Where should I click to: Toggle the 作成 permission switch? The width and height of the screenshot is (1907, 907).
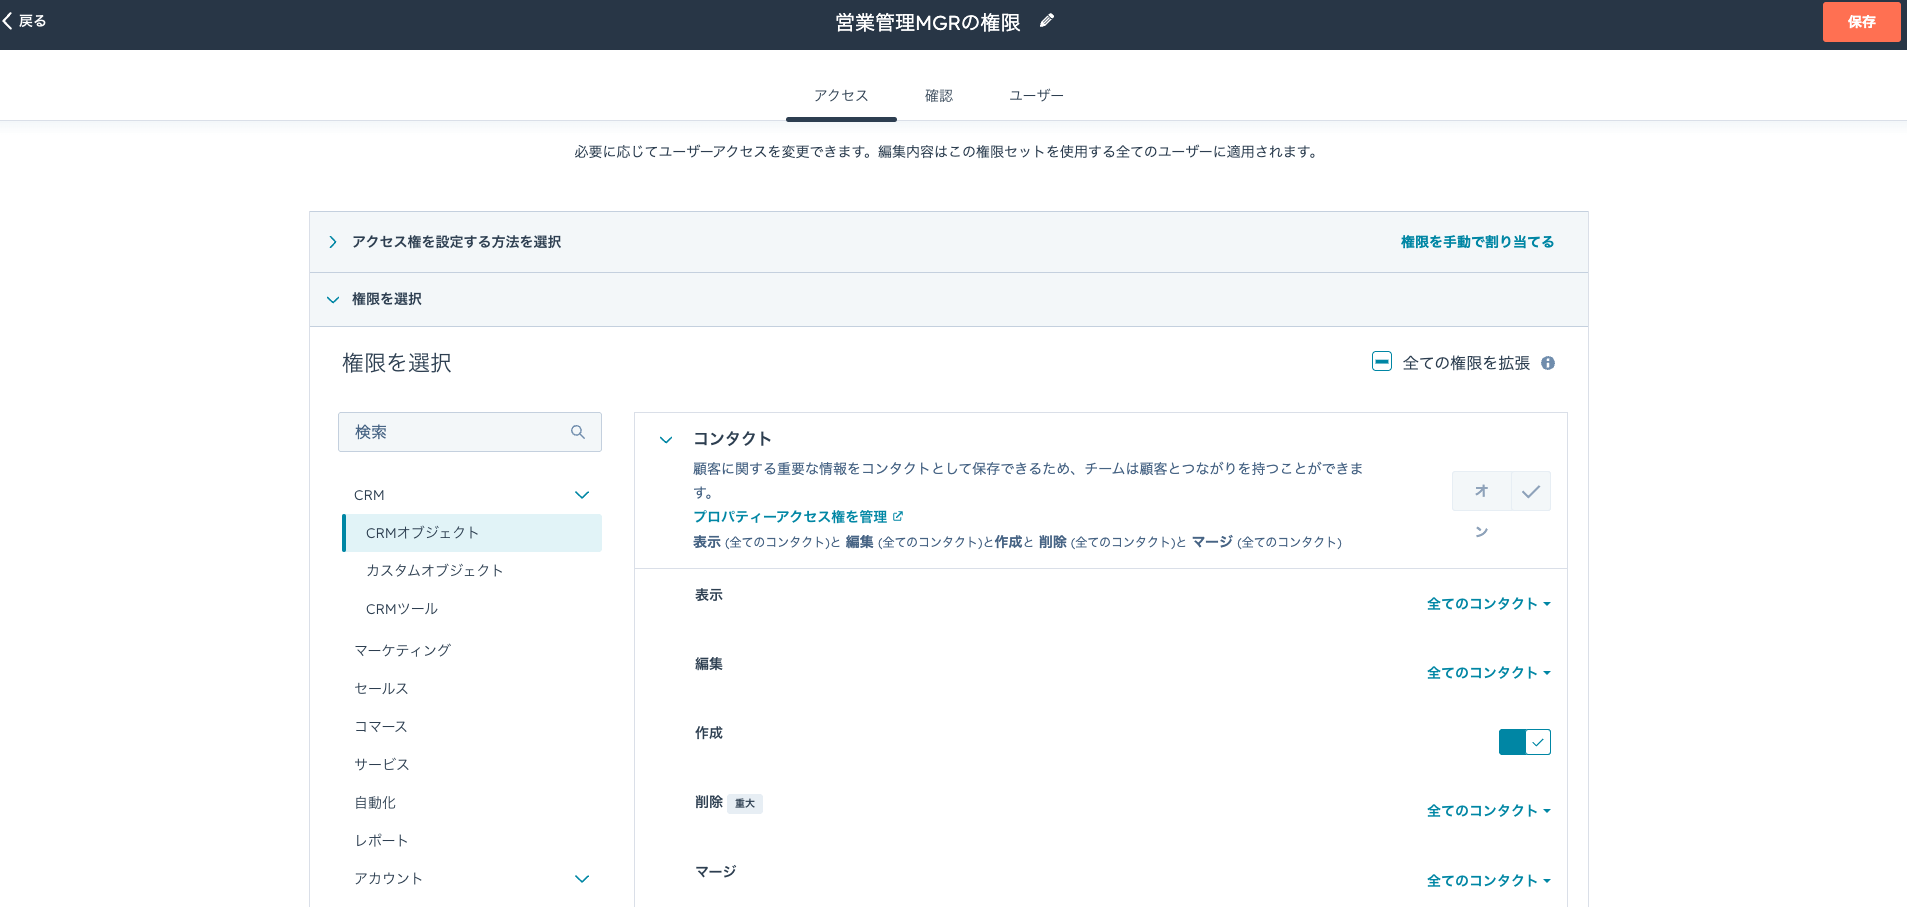1524,742
